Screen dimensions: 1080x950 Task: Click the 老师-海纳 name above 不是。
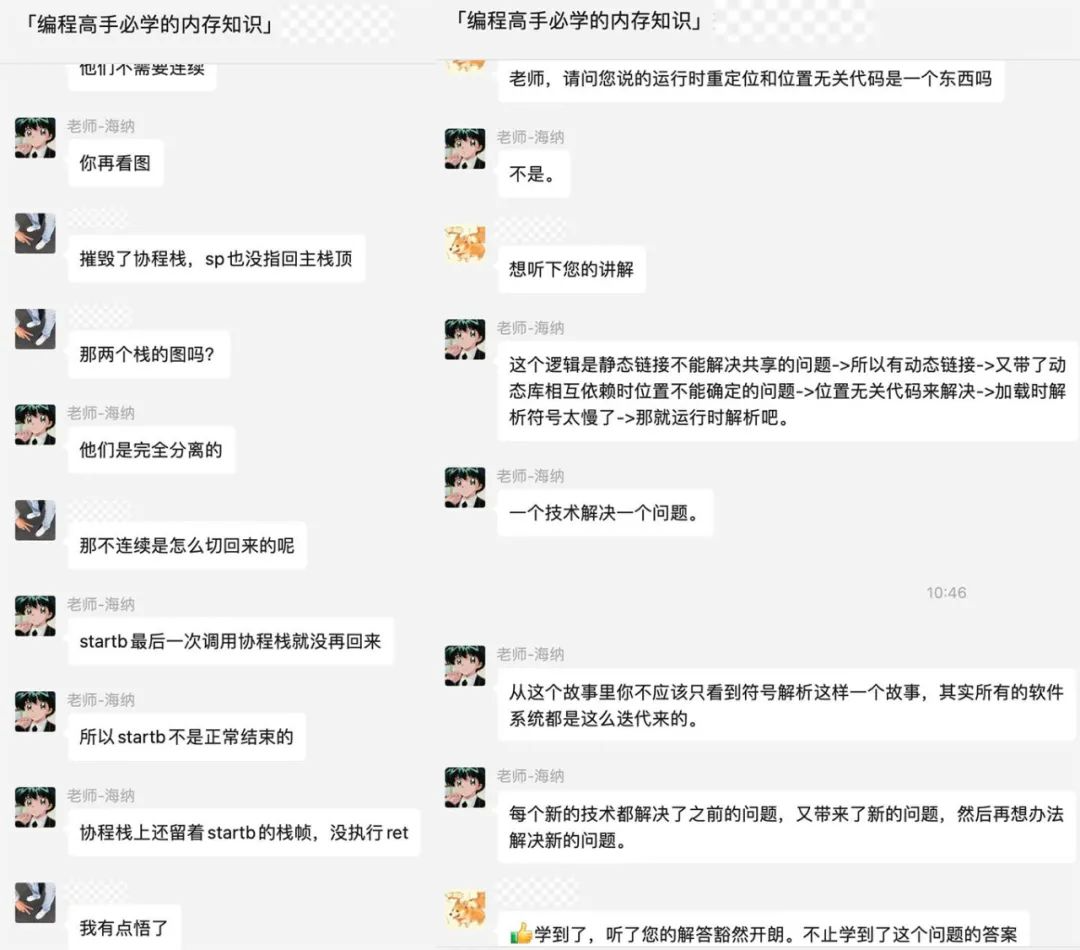530,137
